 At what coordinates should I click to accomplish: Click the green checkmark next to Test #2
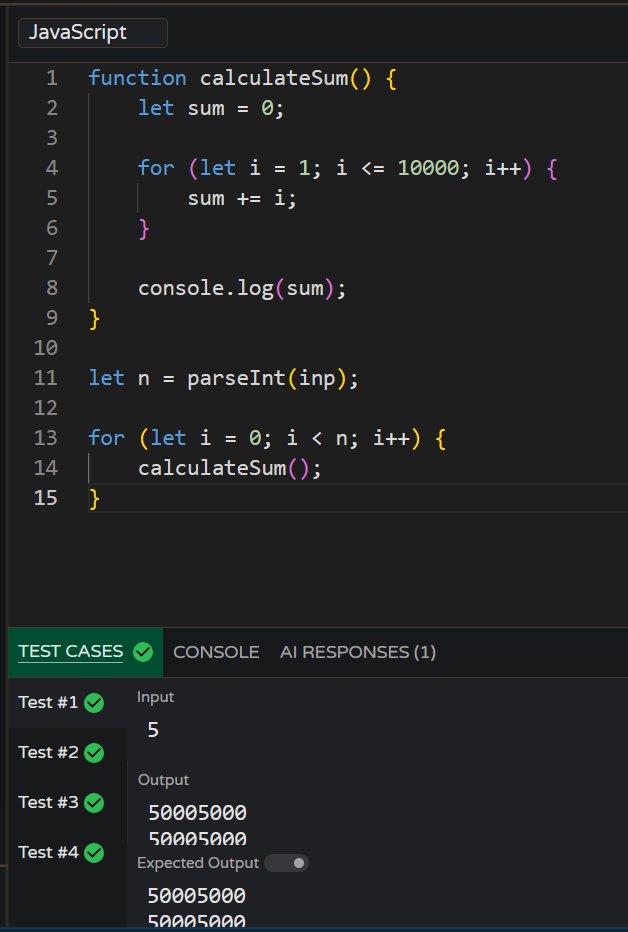94,753
